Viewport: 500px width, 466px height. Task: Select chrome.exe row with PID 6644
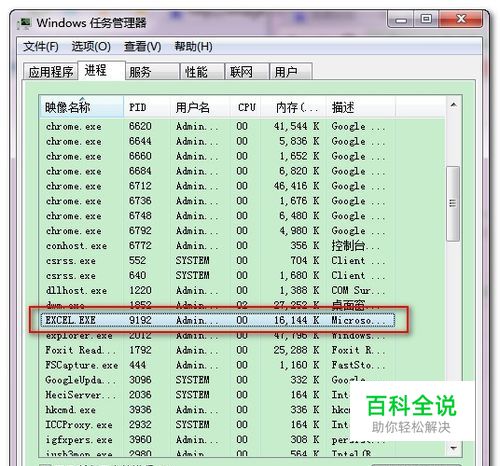[217, 141]
